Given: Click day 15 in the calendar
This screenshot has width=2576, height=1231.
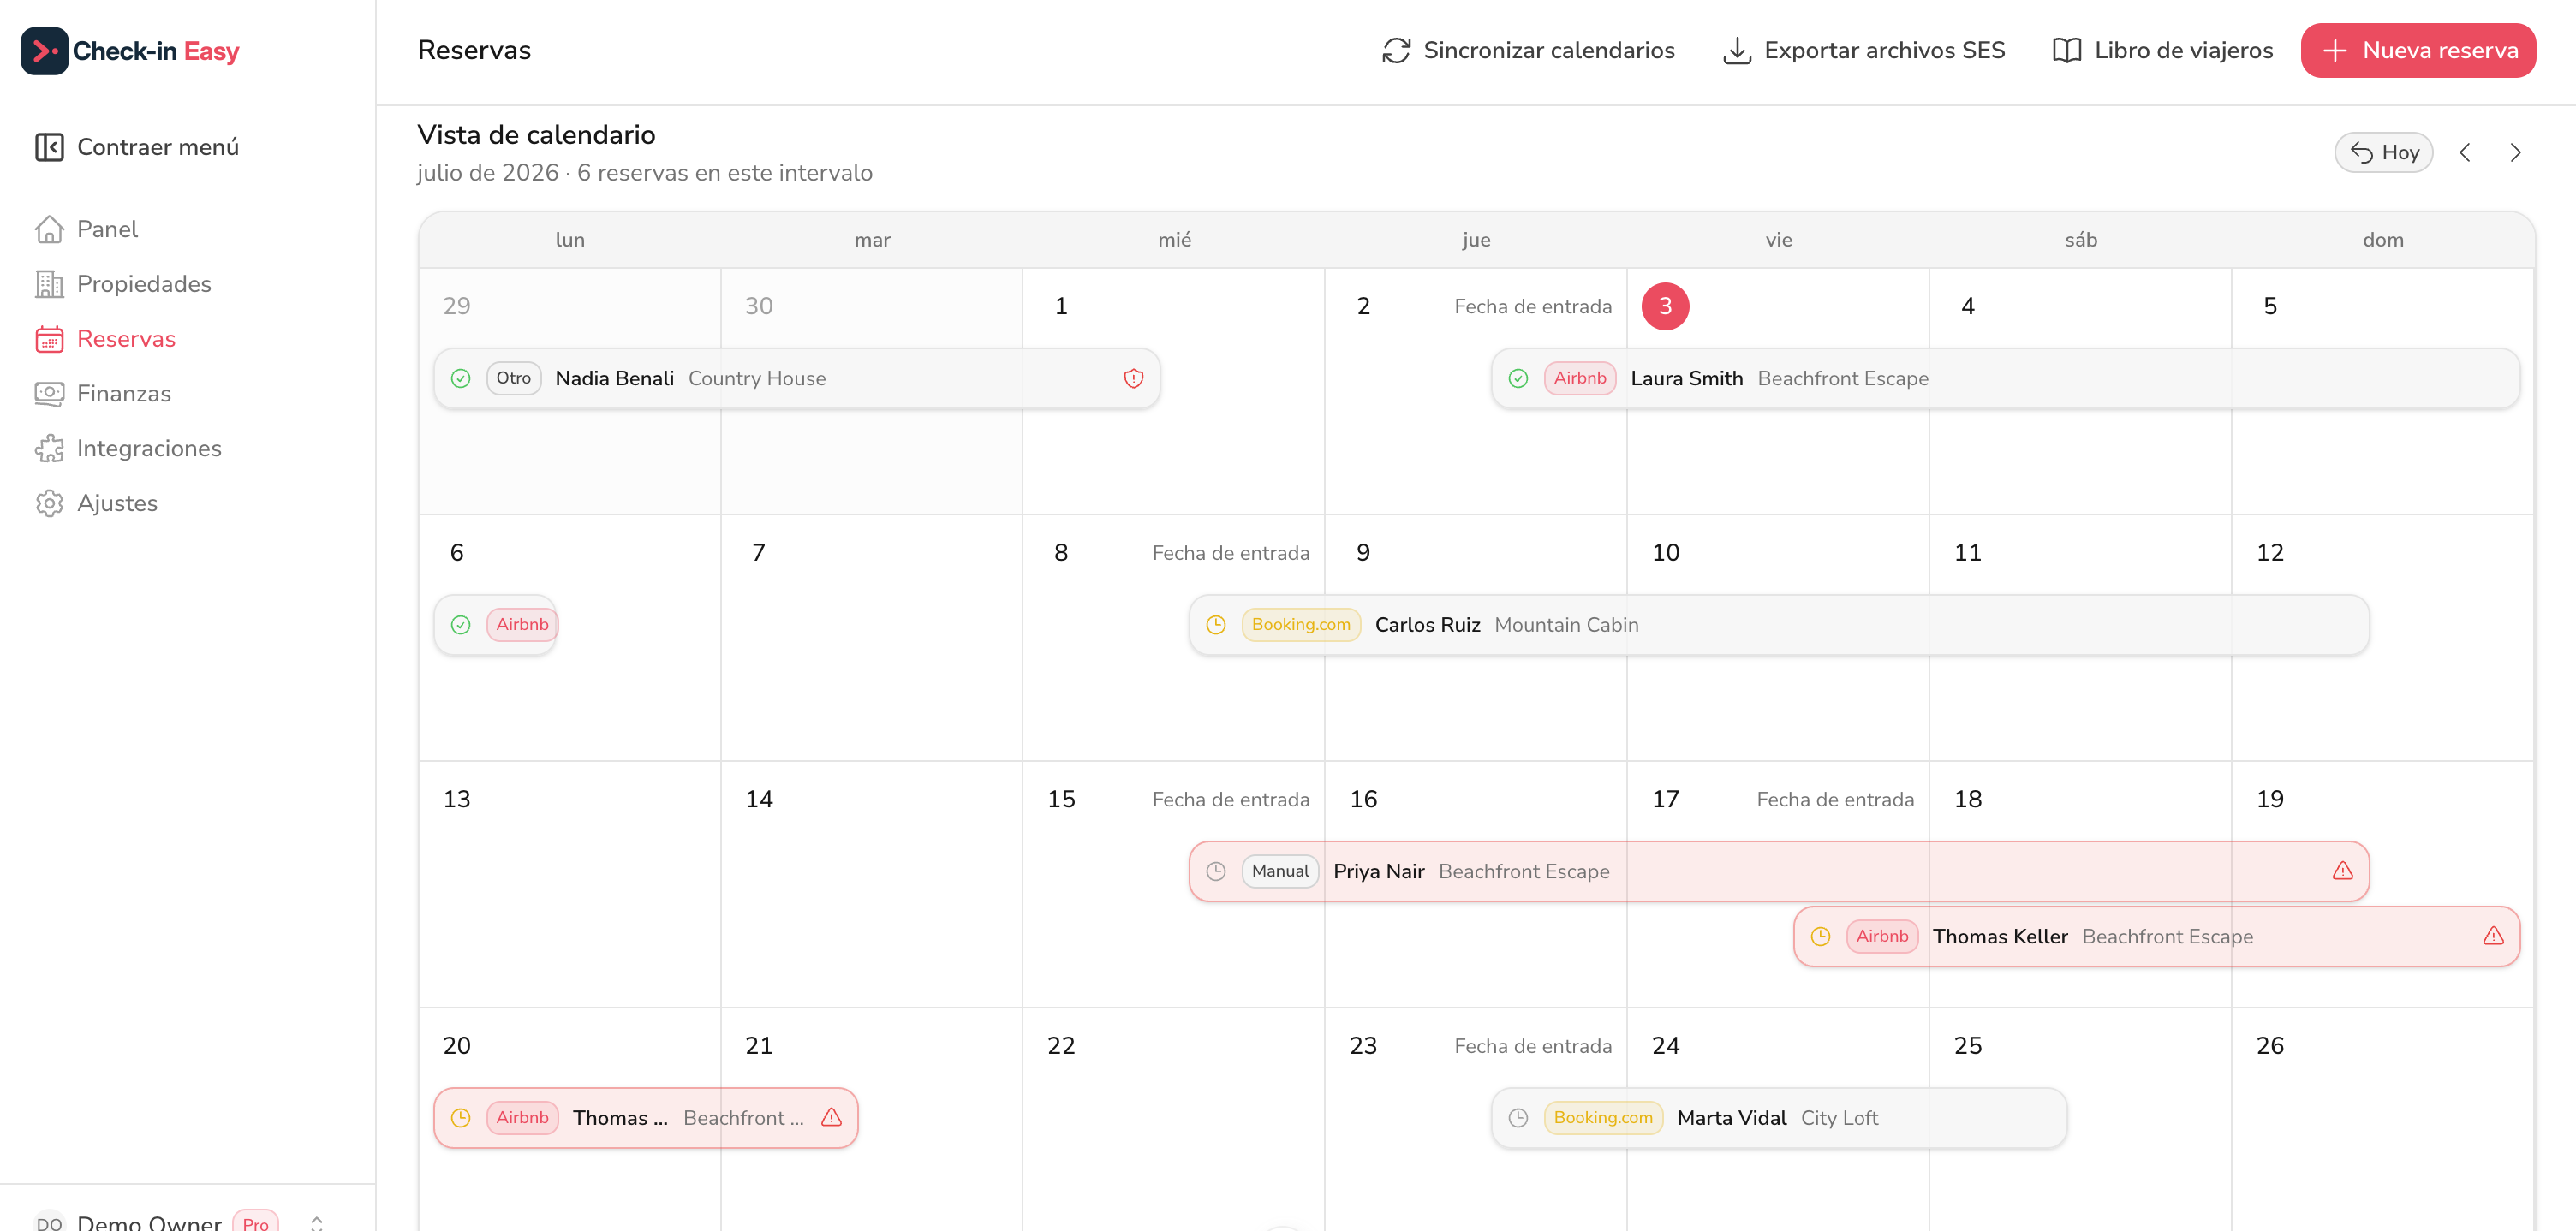Looking at the screenshot, I should click(1061, 799).
